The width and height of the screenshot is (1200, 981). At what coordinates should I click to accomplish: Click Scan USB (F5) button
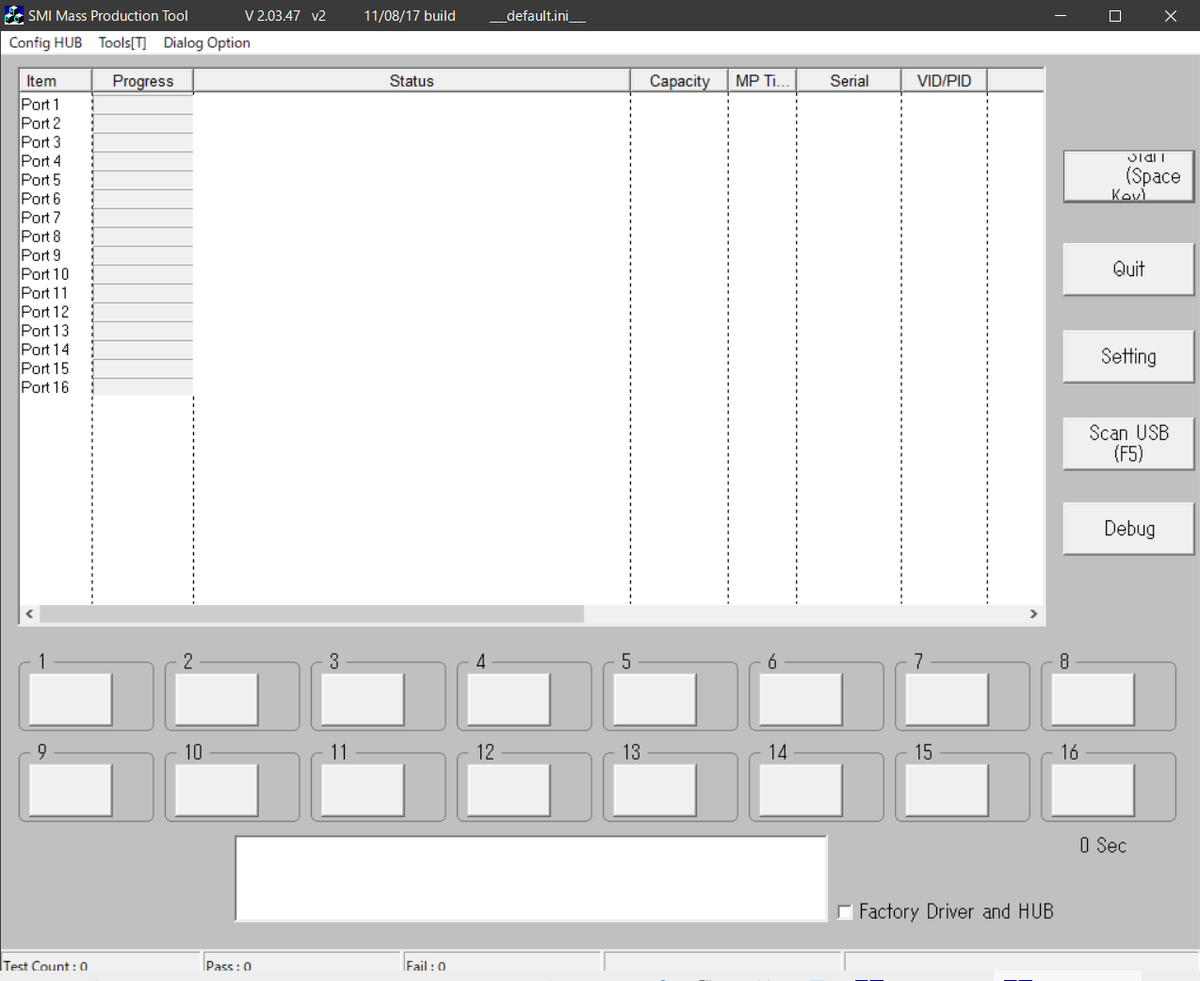tap(1129, 443)
